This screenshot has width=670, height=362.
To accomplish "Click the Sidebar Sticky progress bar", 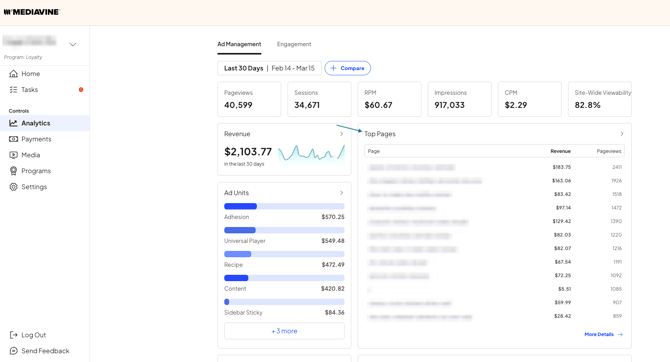I will pyautogui.click(x=284, y=302).
